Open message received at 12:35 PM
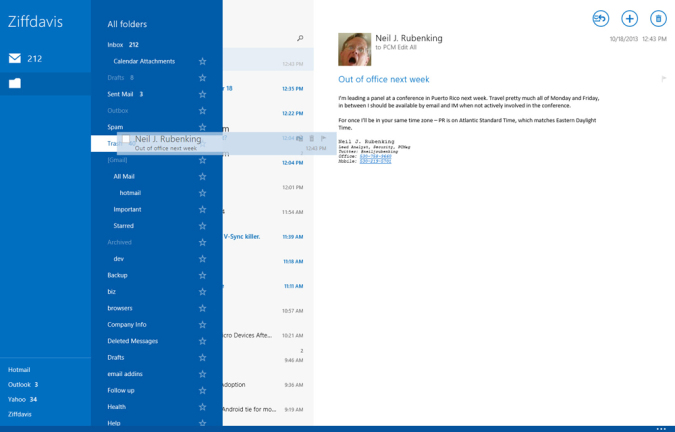The image size is (675, 432). click(x=268, y=89)
